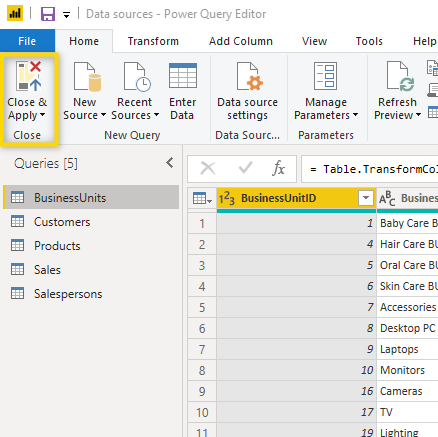Click the Monitors cell
The image size is (438, 437).
tap(407, 370)
